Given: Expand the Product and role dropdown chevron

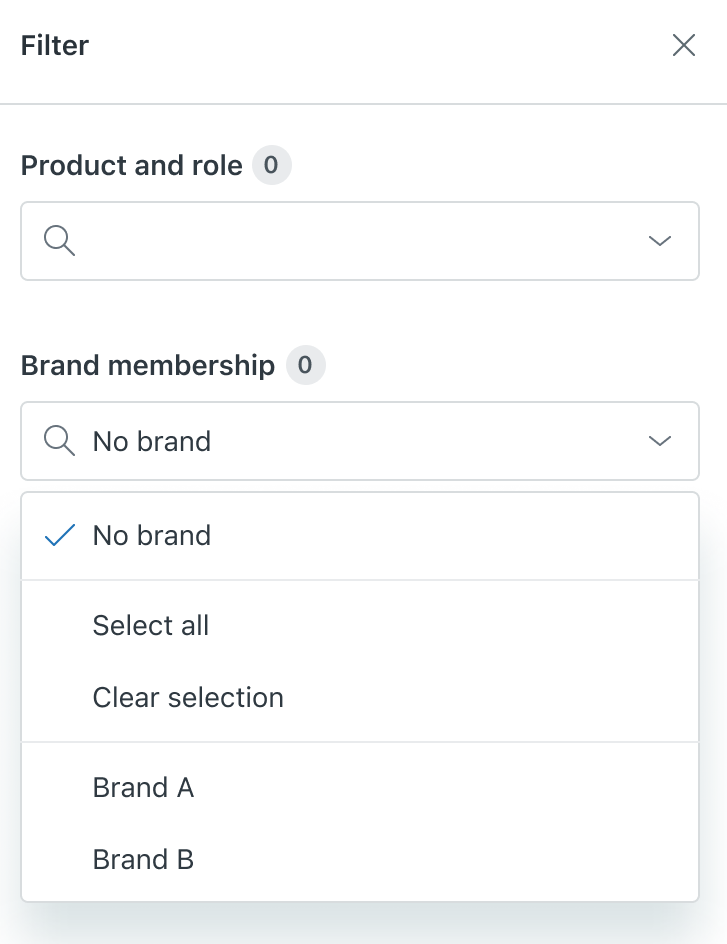Looking at the screenshot, I should point(660,241).
